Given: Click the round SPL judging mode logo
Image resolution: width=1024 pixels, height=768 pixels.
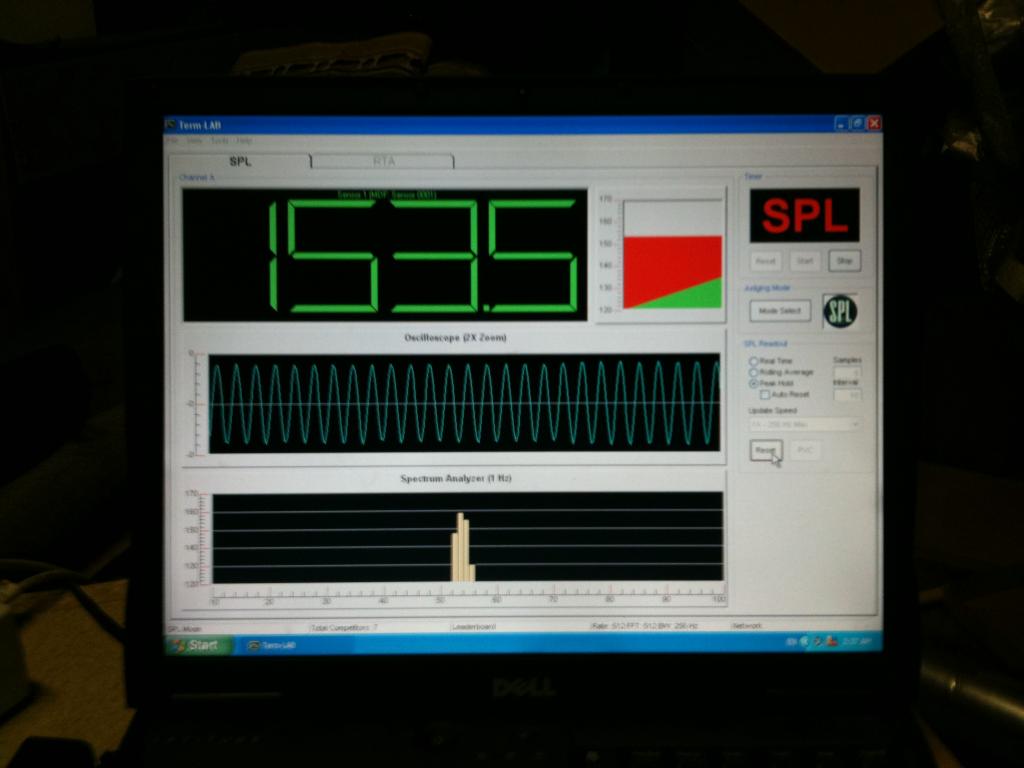Looking at the screenshot, I should 839,312.
